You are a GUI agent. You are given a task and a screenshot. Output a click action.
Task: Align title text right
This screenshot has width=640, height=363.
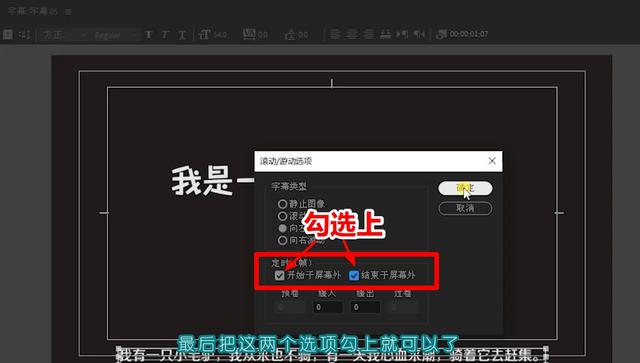[x=369, y=35]
